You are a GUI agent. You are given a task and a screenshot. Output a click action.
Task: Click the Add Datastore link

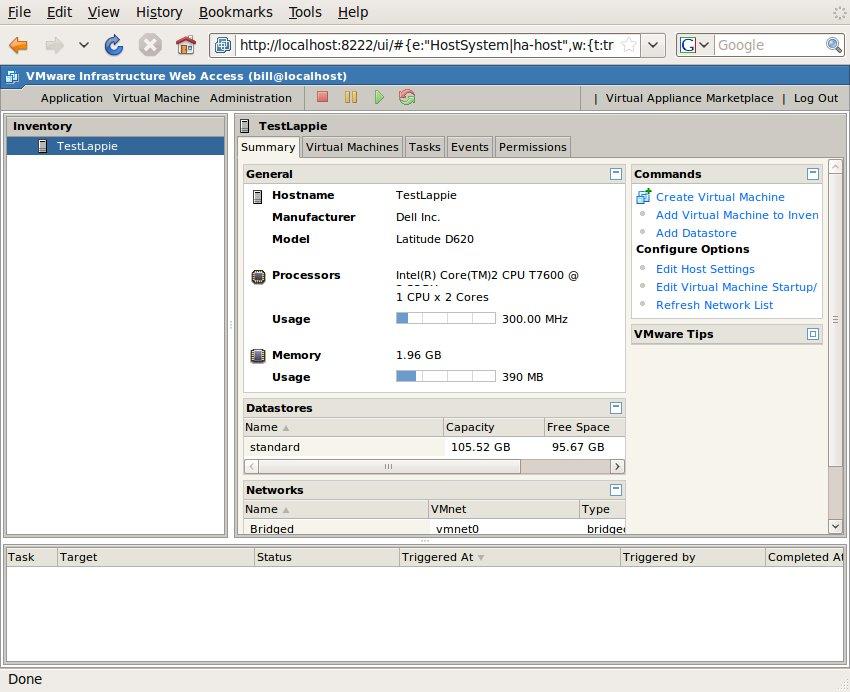pos(696,233)
